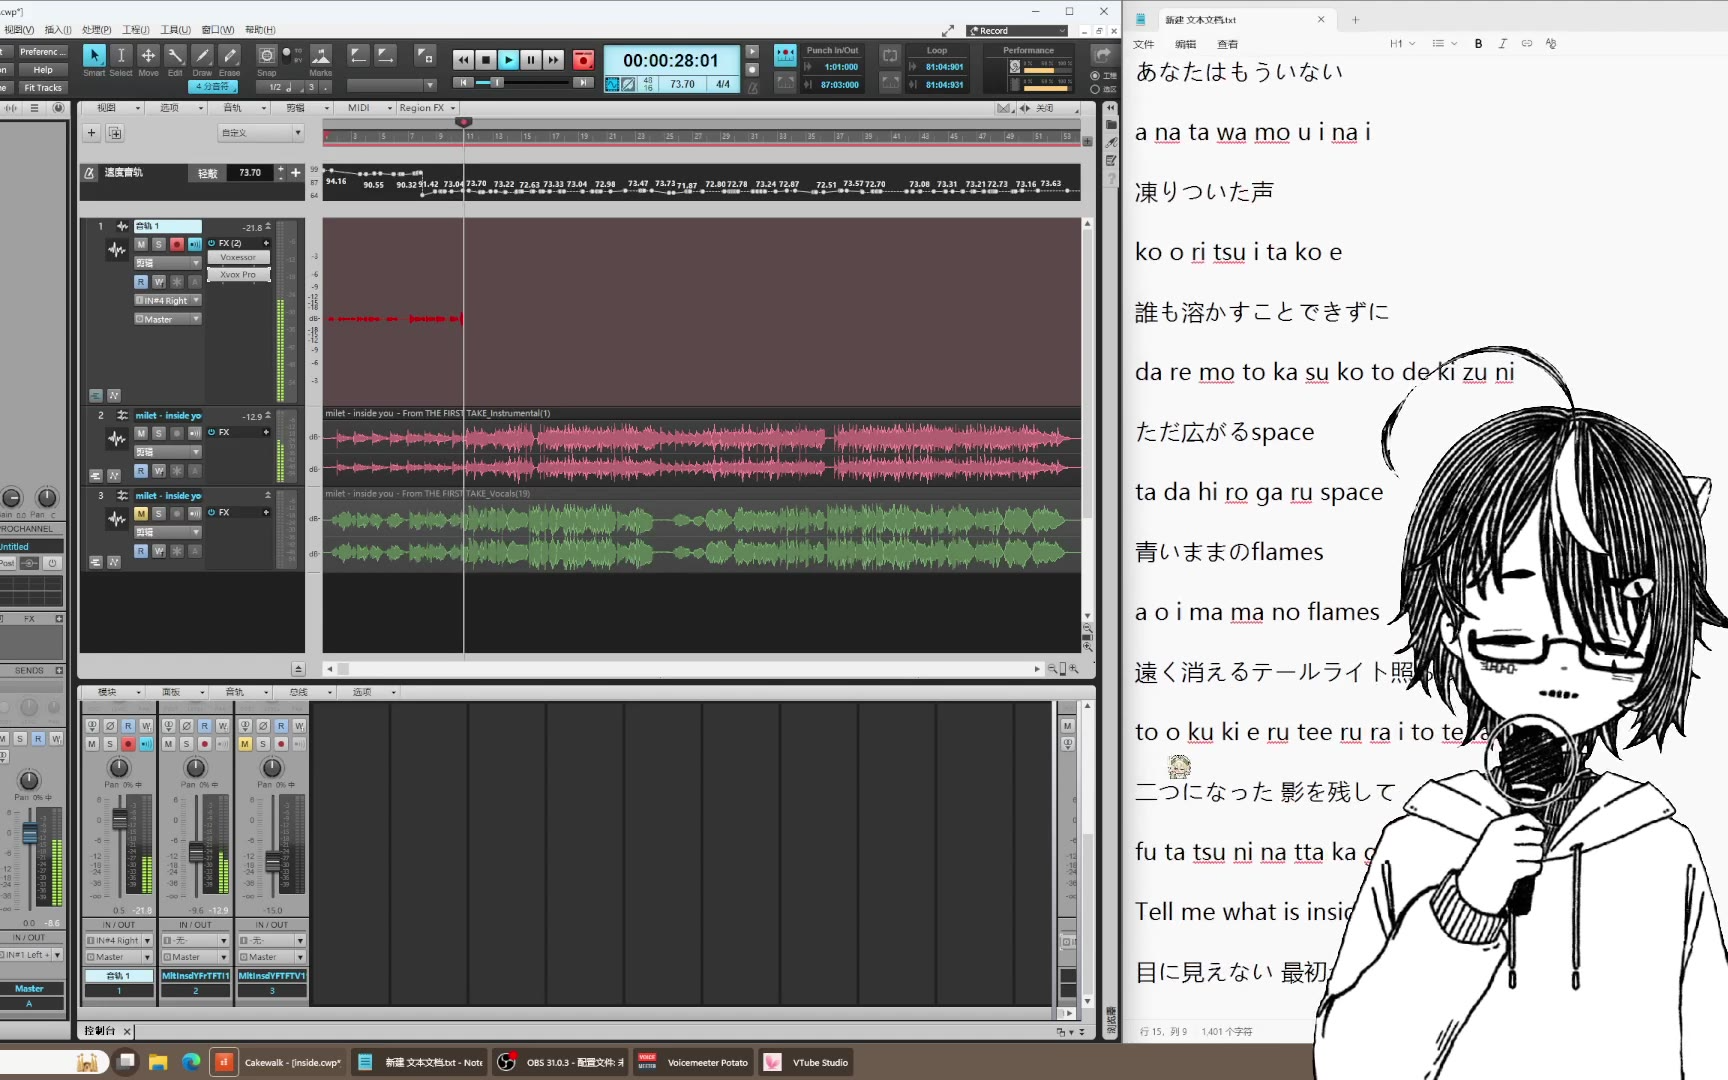Open the 编辑 menu in Notepad

1185,44
